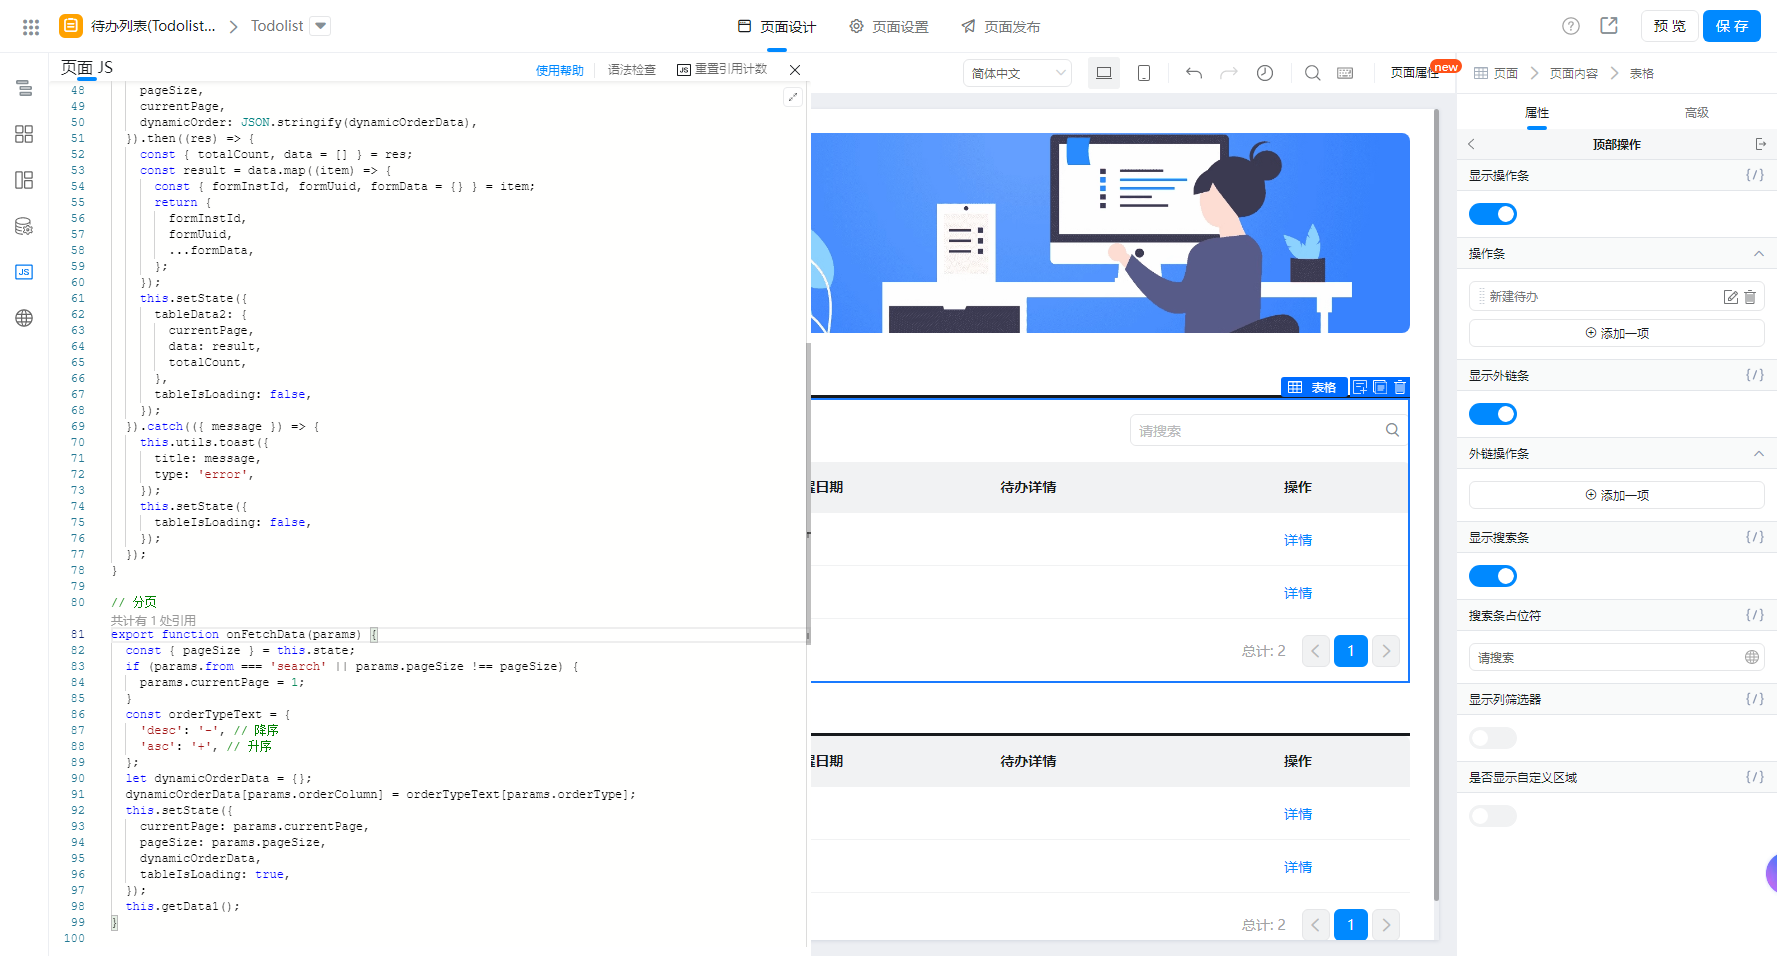The image size is (1777, 956).
Task: Edit the 新建待办 action item
Action: pyautogui.click(x=1731, y=297)
